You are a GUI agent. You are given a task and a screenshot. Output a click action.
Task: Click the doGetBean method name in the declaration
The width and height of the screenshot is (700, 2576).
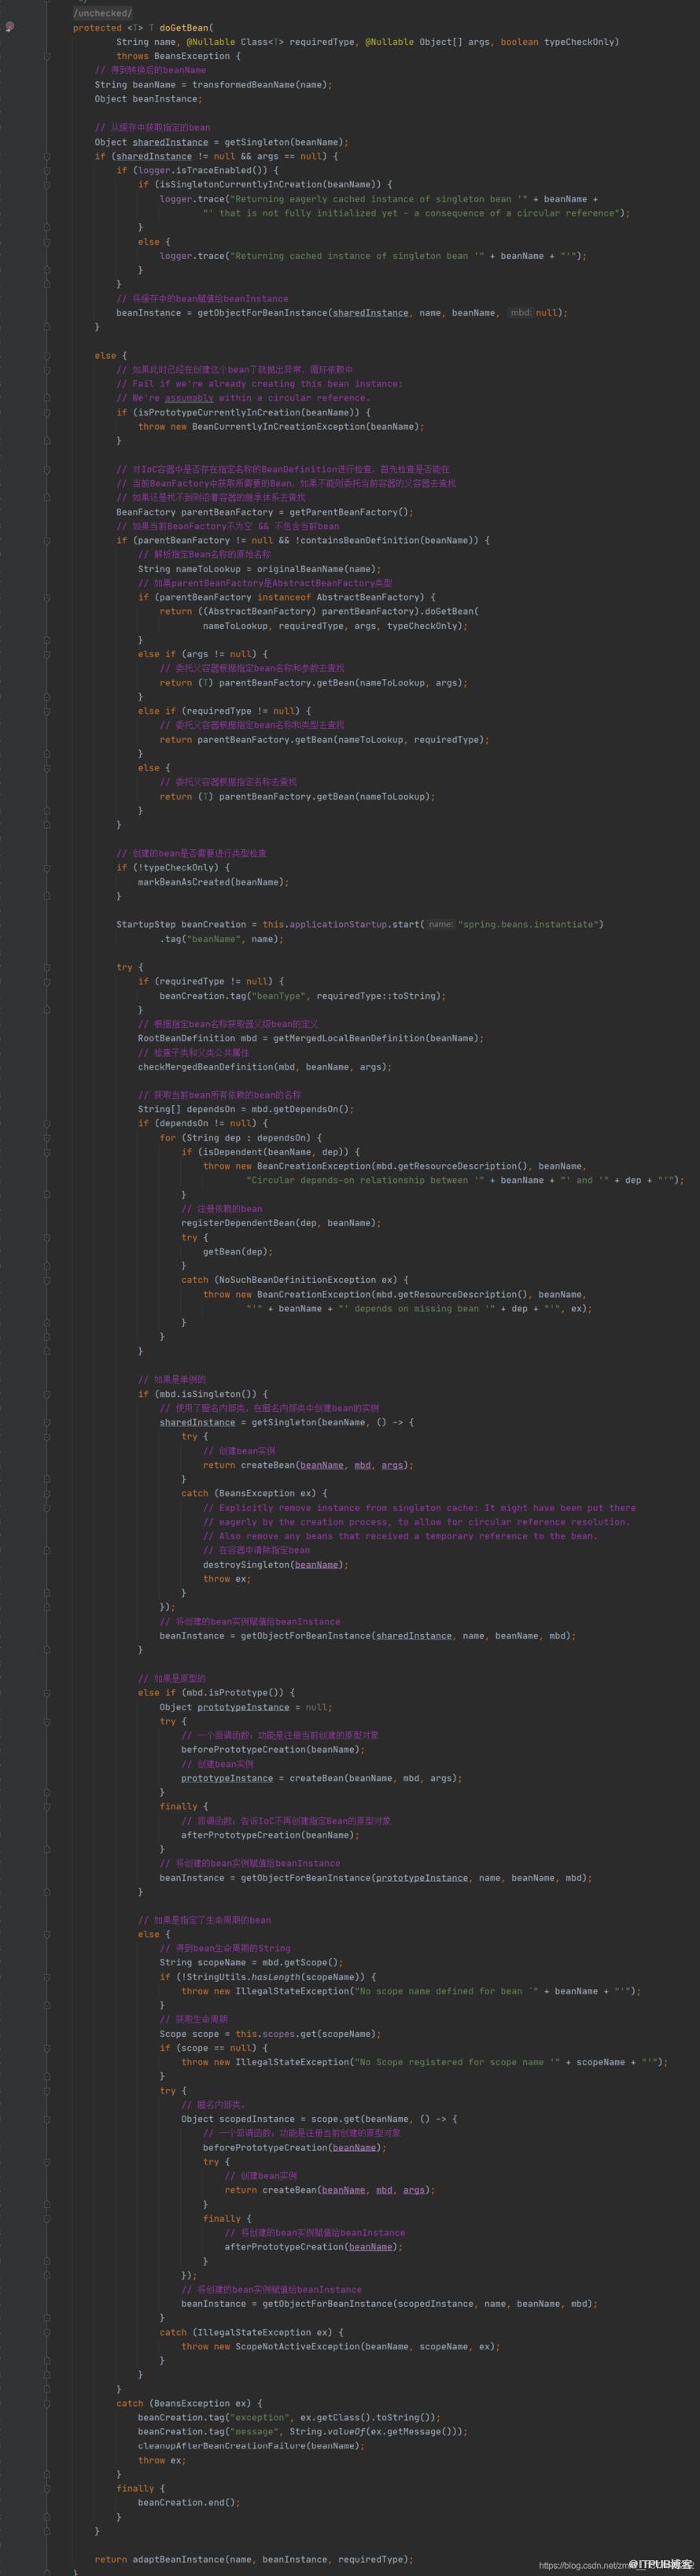186,28
